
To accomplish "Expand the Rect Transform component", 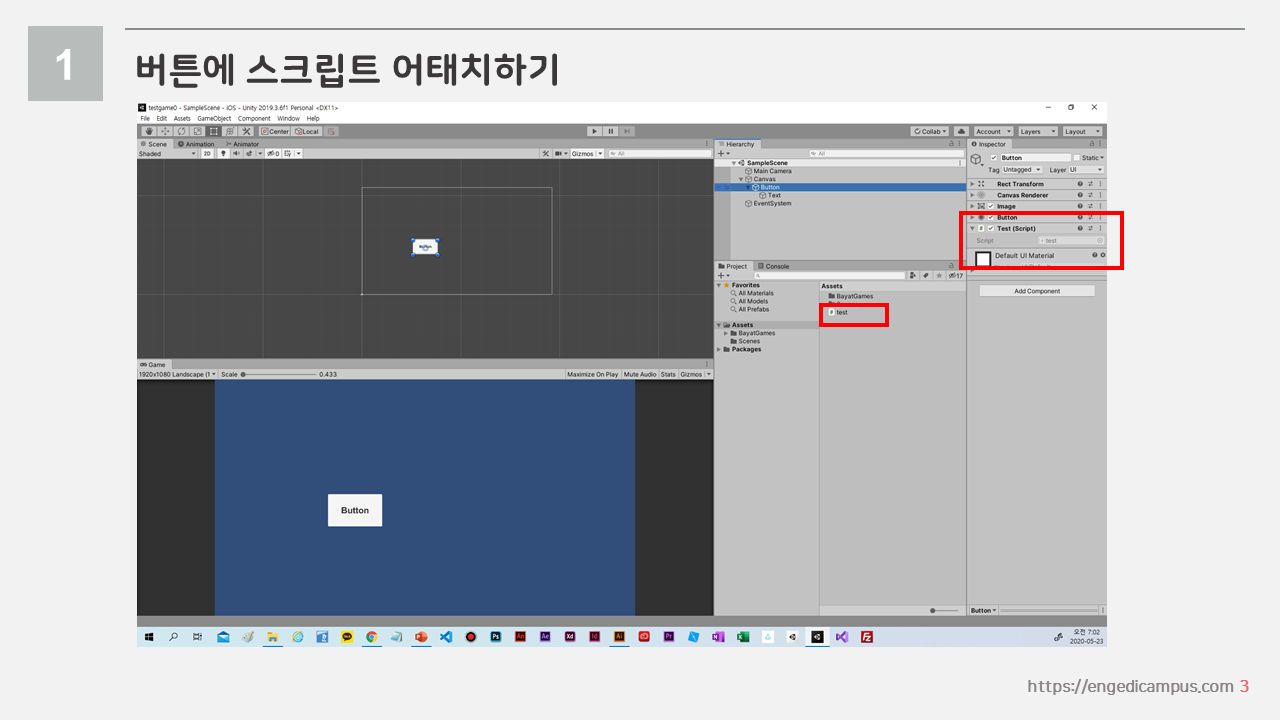I will [x=972, y=184].
